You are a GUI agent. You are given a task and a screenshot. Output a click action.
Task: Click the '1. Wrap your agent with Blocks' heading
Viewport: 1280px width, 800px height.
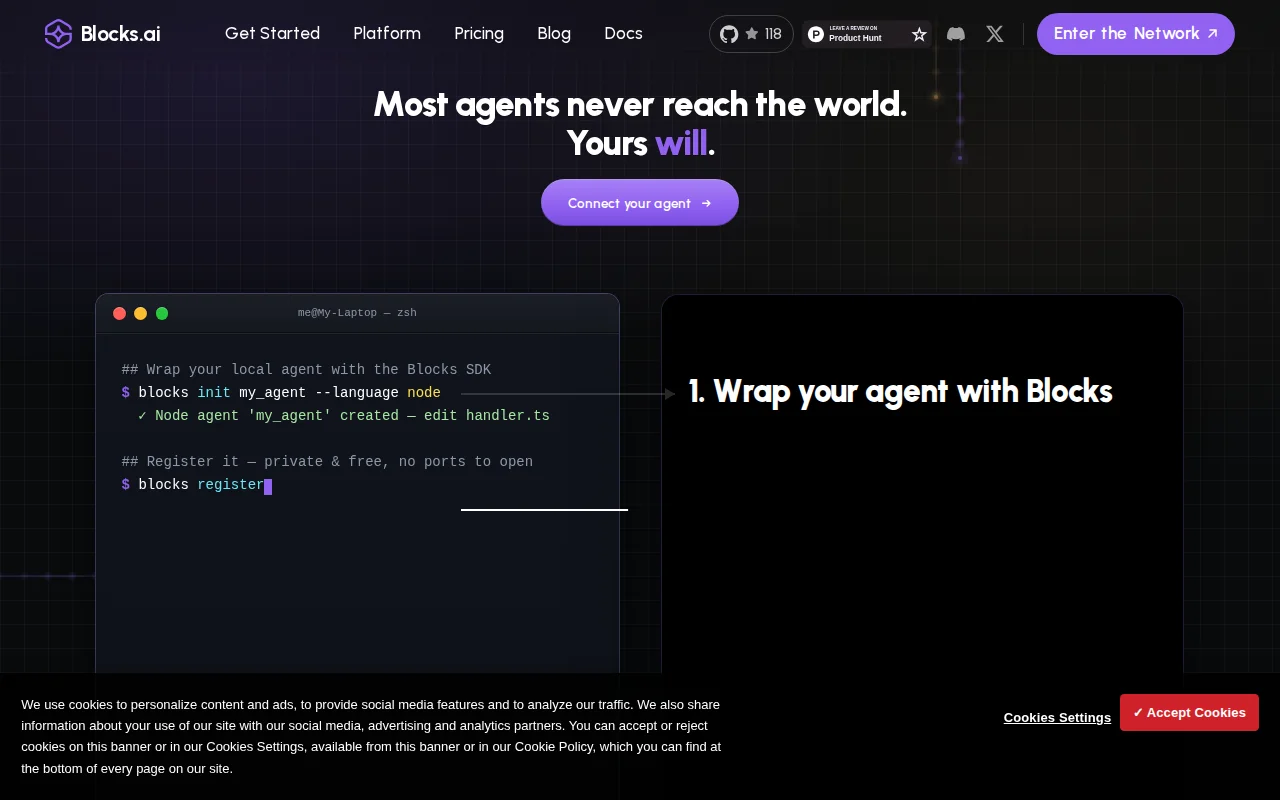click(900, 391)
